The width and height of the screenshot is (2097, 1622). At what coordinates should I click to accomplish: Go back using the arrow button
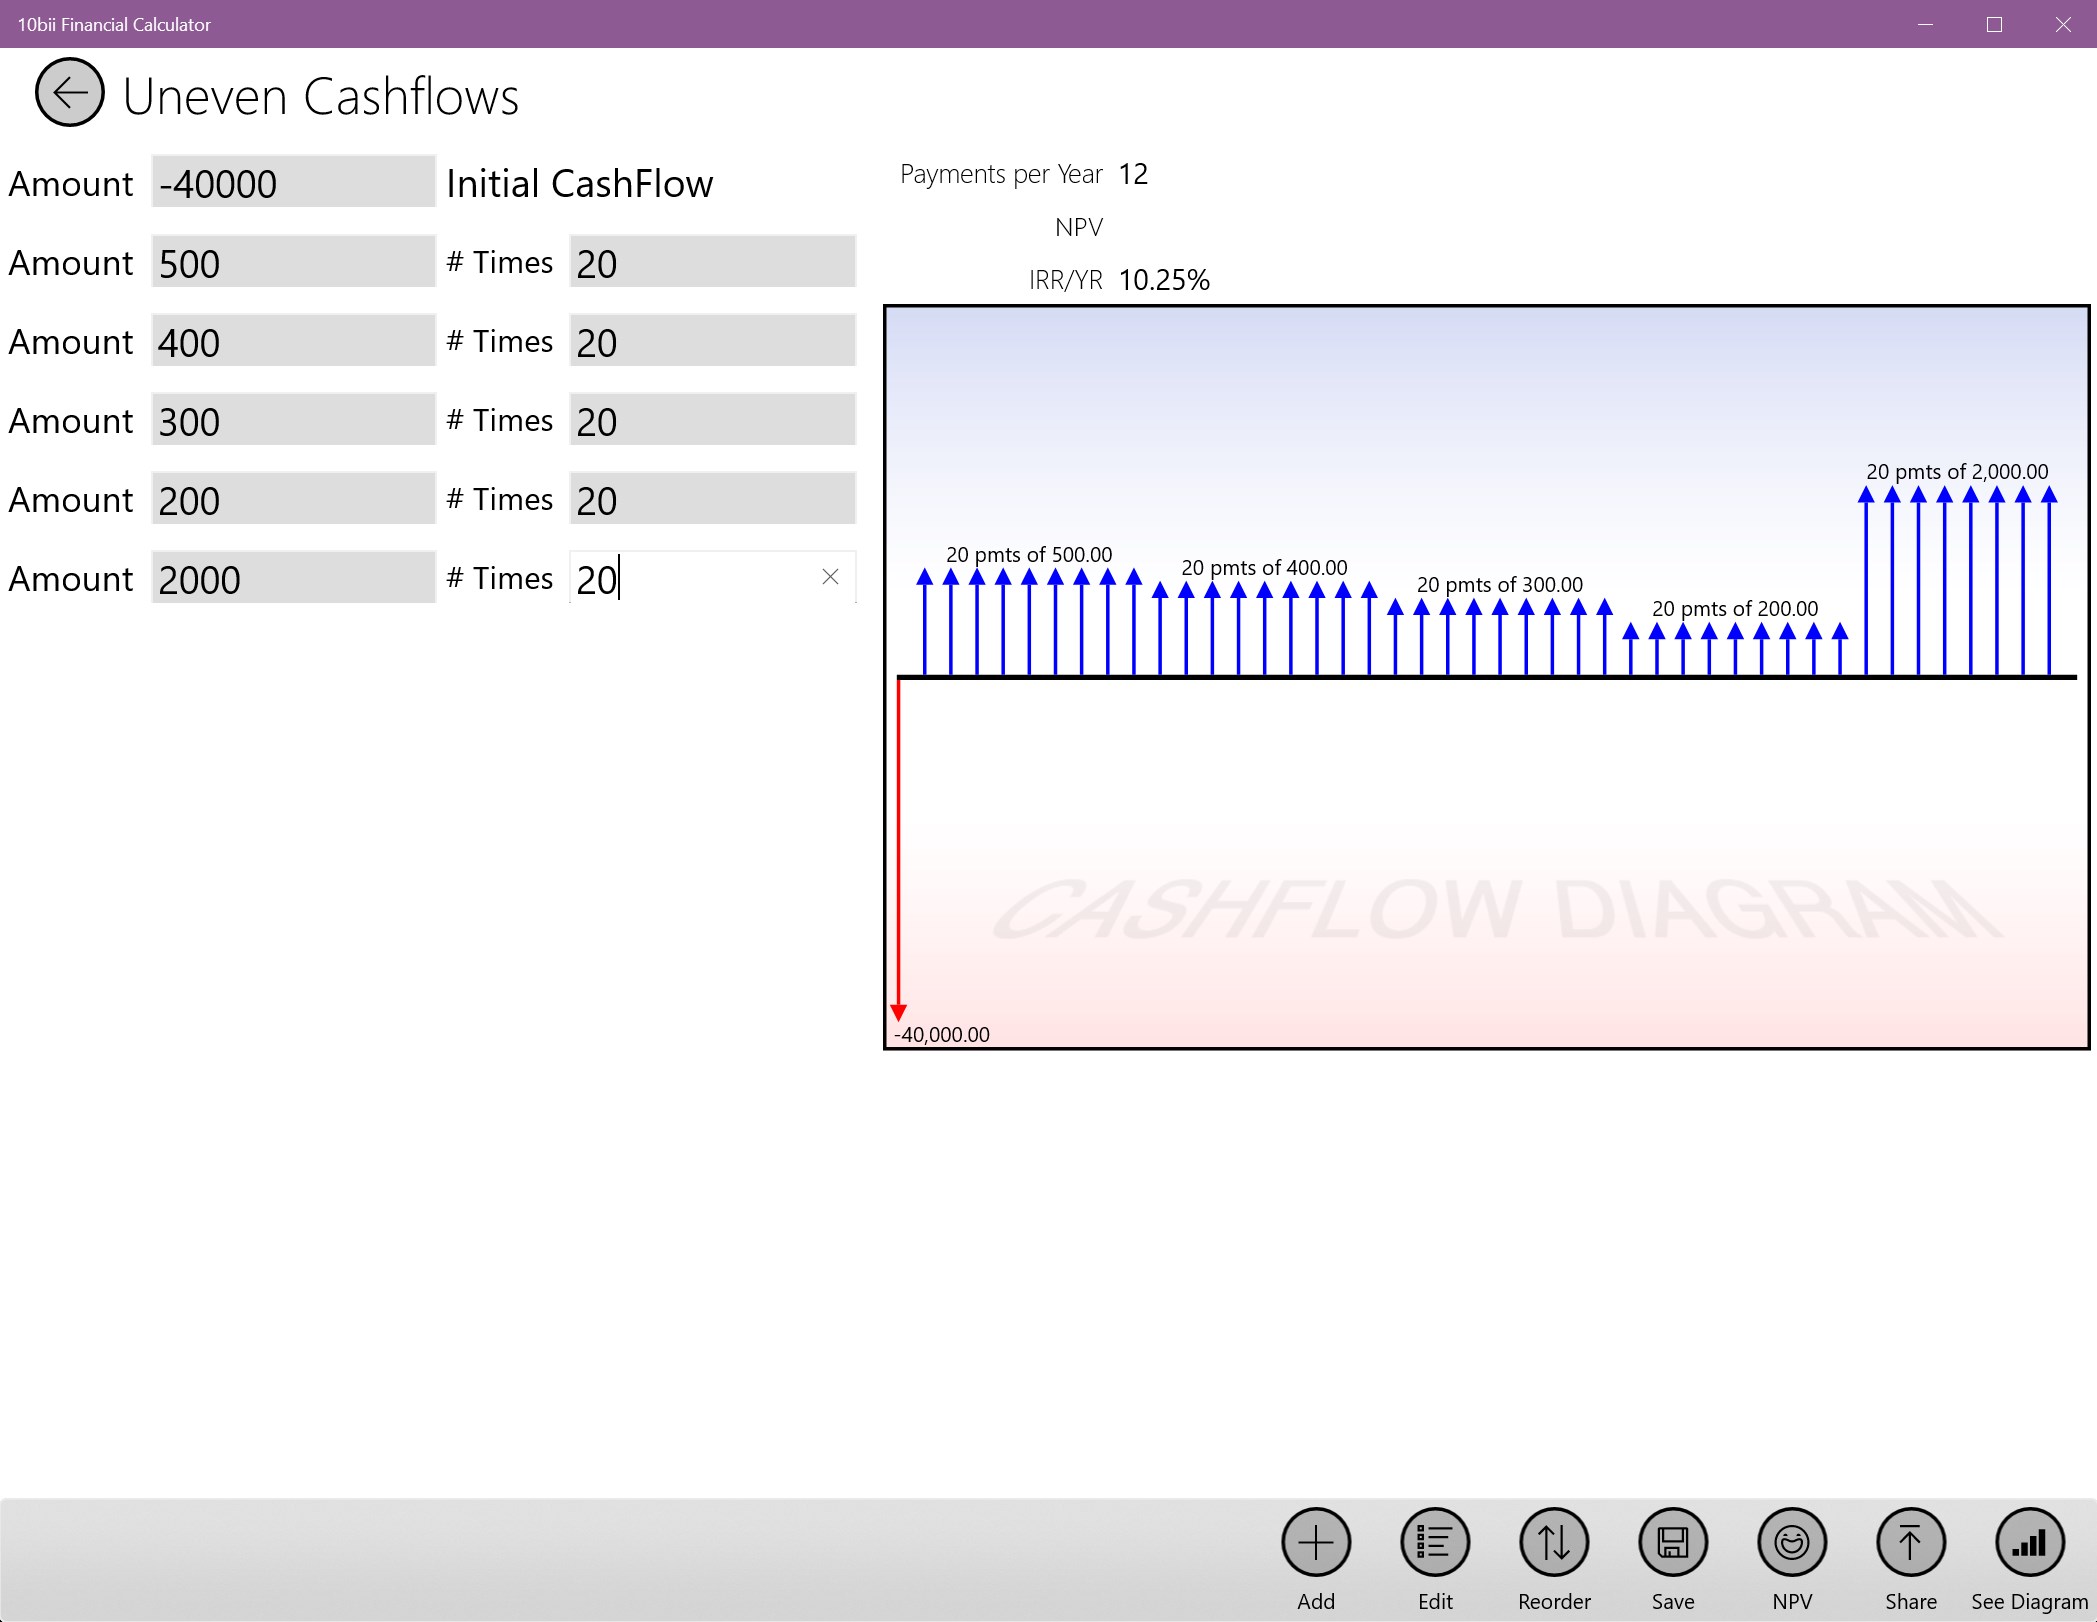(68, 94)
